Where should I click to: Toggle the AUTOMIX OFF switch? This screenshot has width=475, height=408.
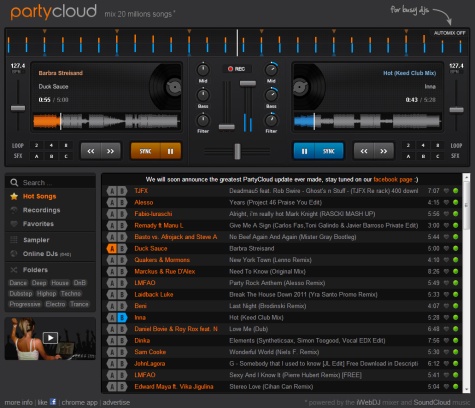point(449,33)
